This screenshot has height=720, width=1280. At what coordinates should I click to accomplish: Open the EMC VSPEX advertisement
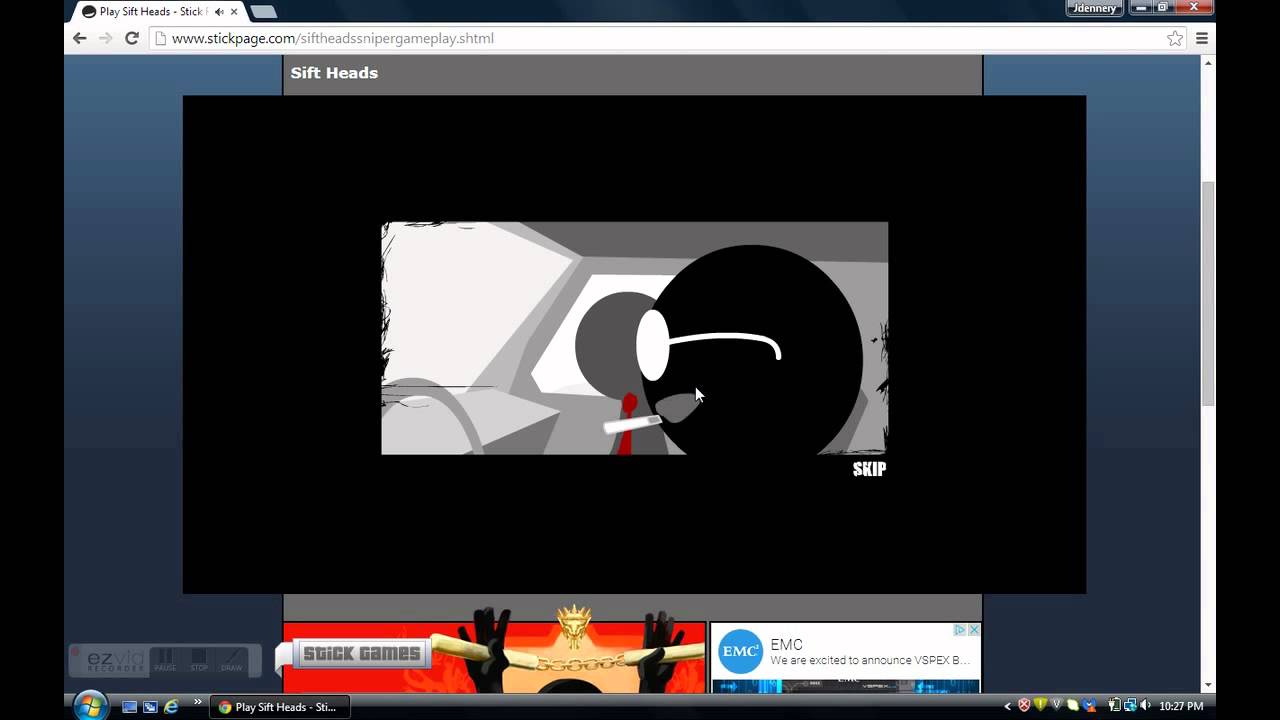point(845,657)
